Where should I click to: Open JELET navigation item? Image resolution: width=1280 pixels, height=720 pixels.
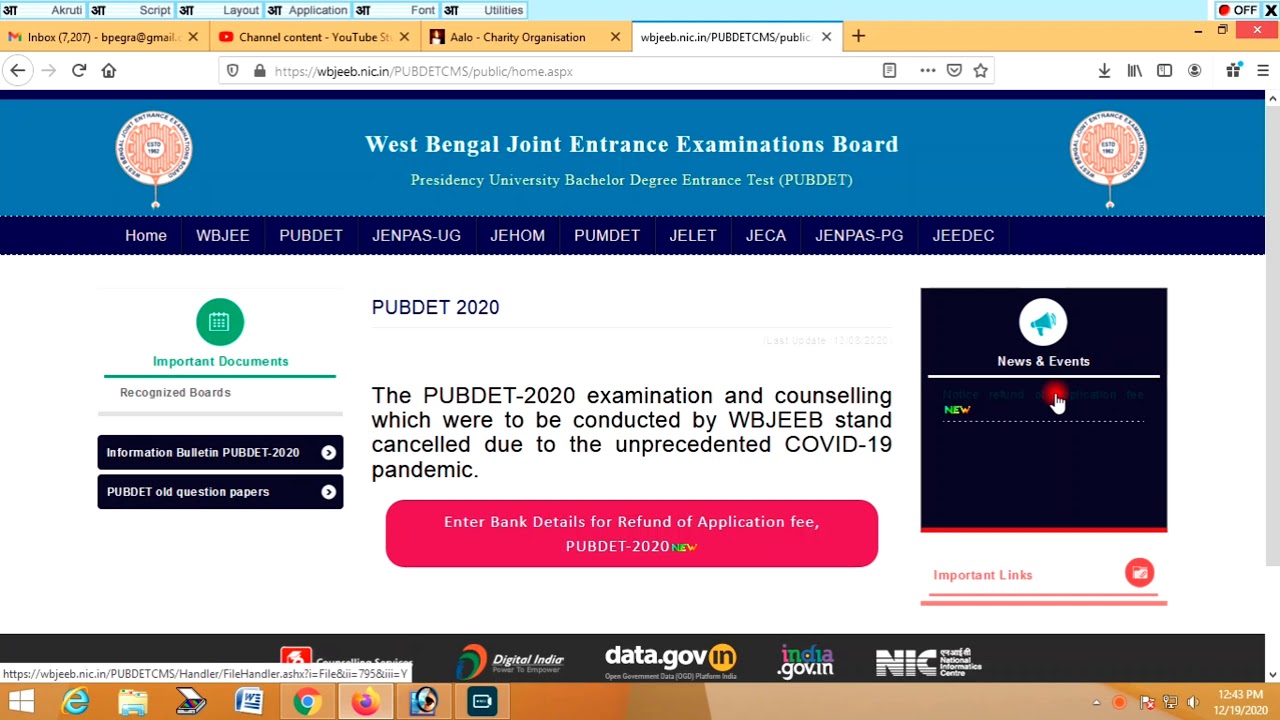693,236
